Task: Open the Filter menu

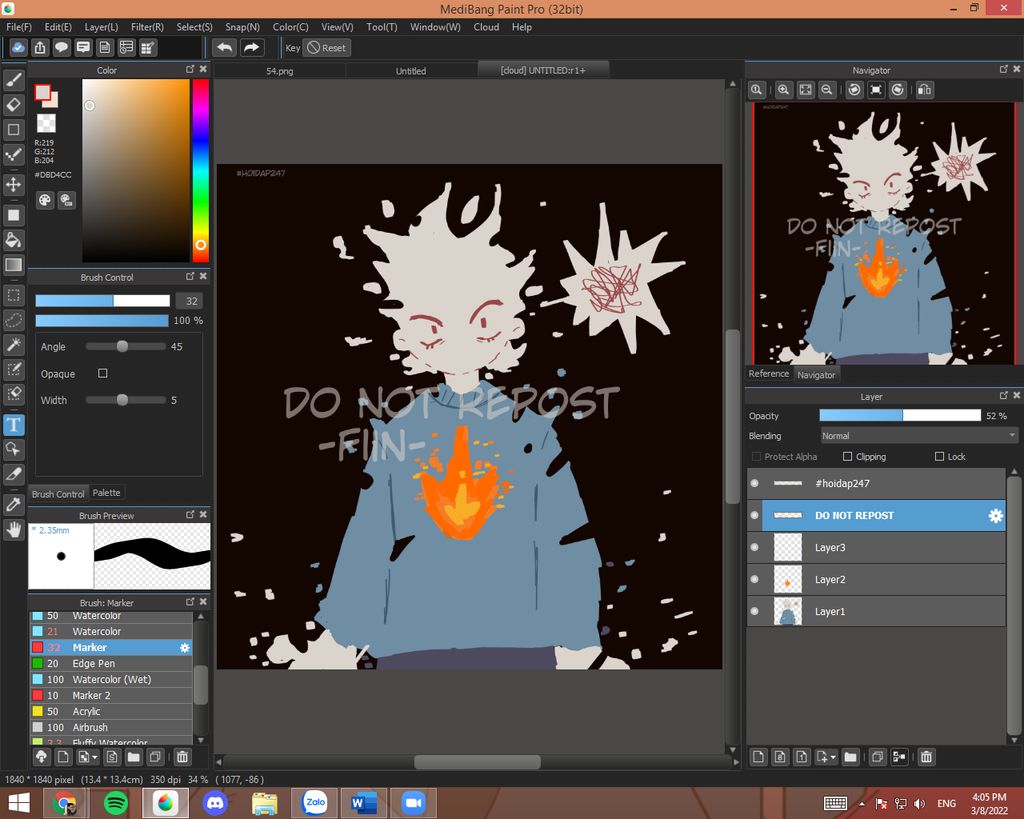Action: [x=147, y=27]
